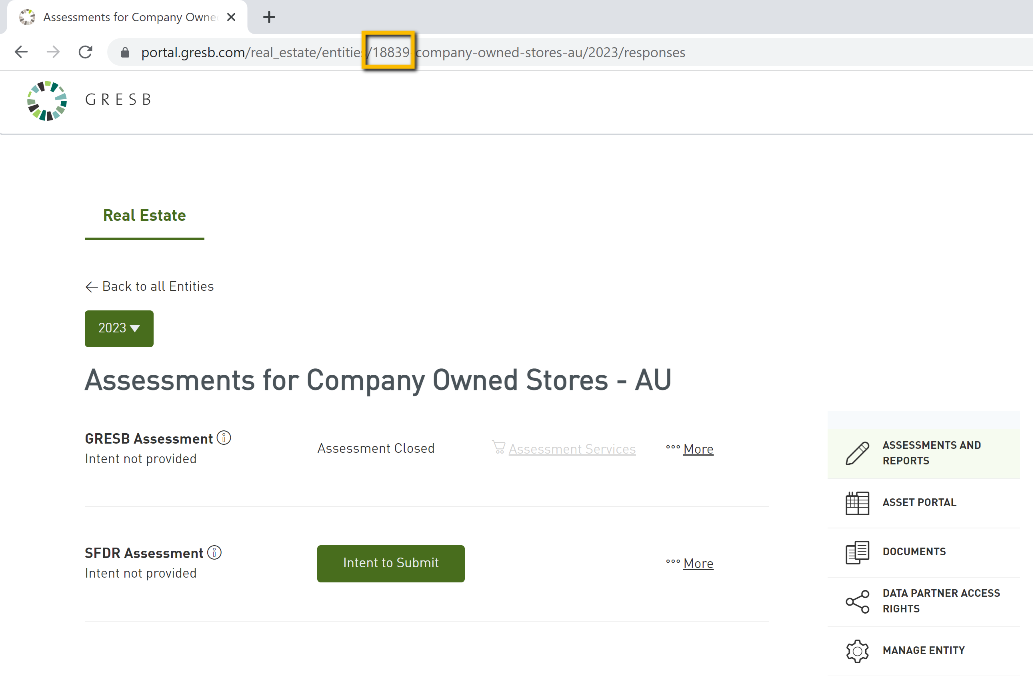
Task: Reload the page with the refresh icon
Action: (x=85, y=52)
